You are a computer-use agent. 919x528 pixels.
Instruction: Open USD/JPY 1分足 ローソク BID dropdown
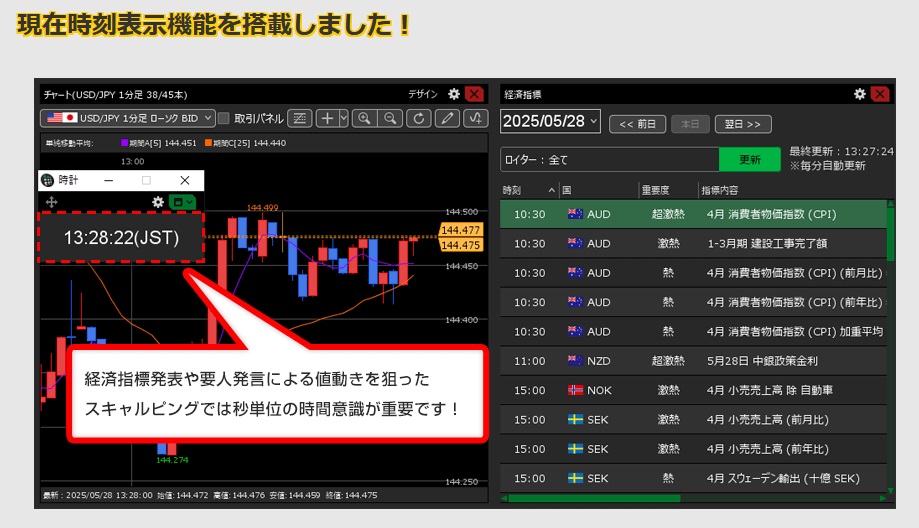[128, 118]
